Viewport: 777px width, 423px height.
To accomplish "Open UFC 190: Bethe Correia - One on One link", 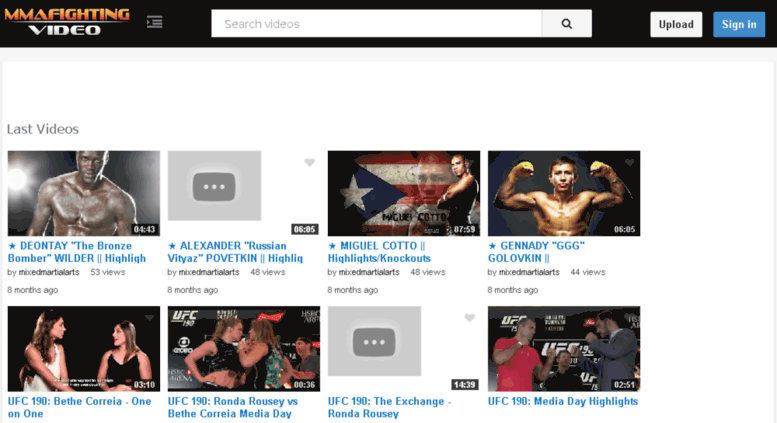I will [x=79, y=407].
